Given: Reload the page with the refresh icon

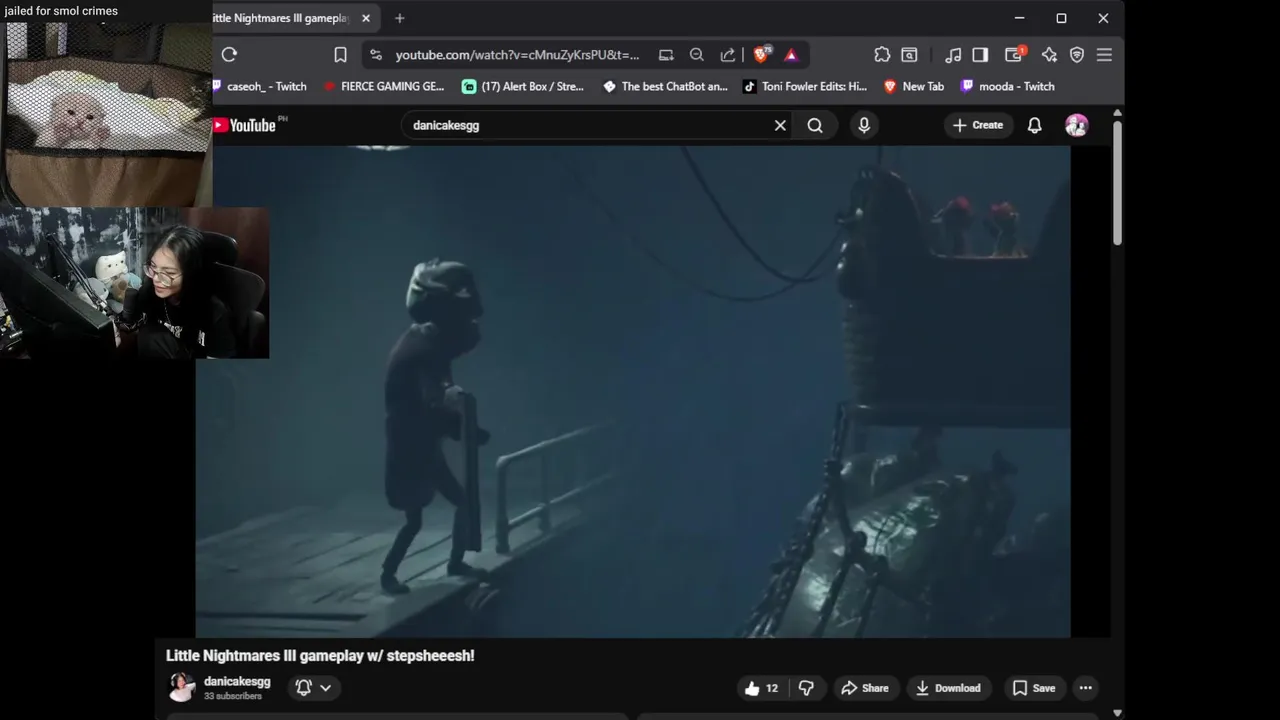Looking at the screenshot, I should [x=229, y=55].
